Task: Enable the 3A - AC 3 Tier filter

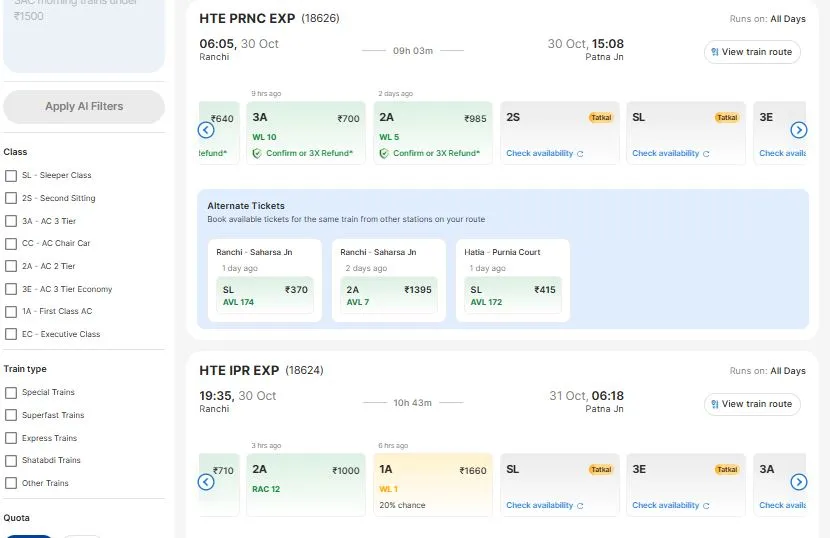Action: pyautogui.click(x=11, y=221)
